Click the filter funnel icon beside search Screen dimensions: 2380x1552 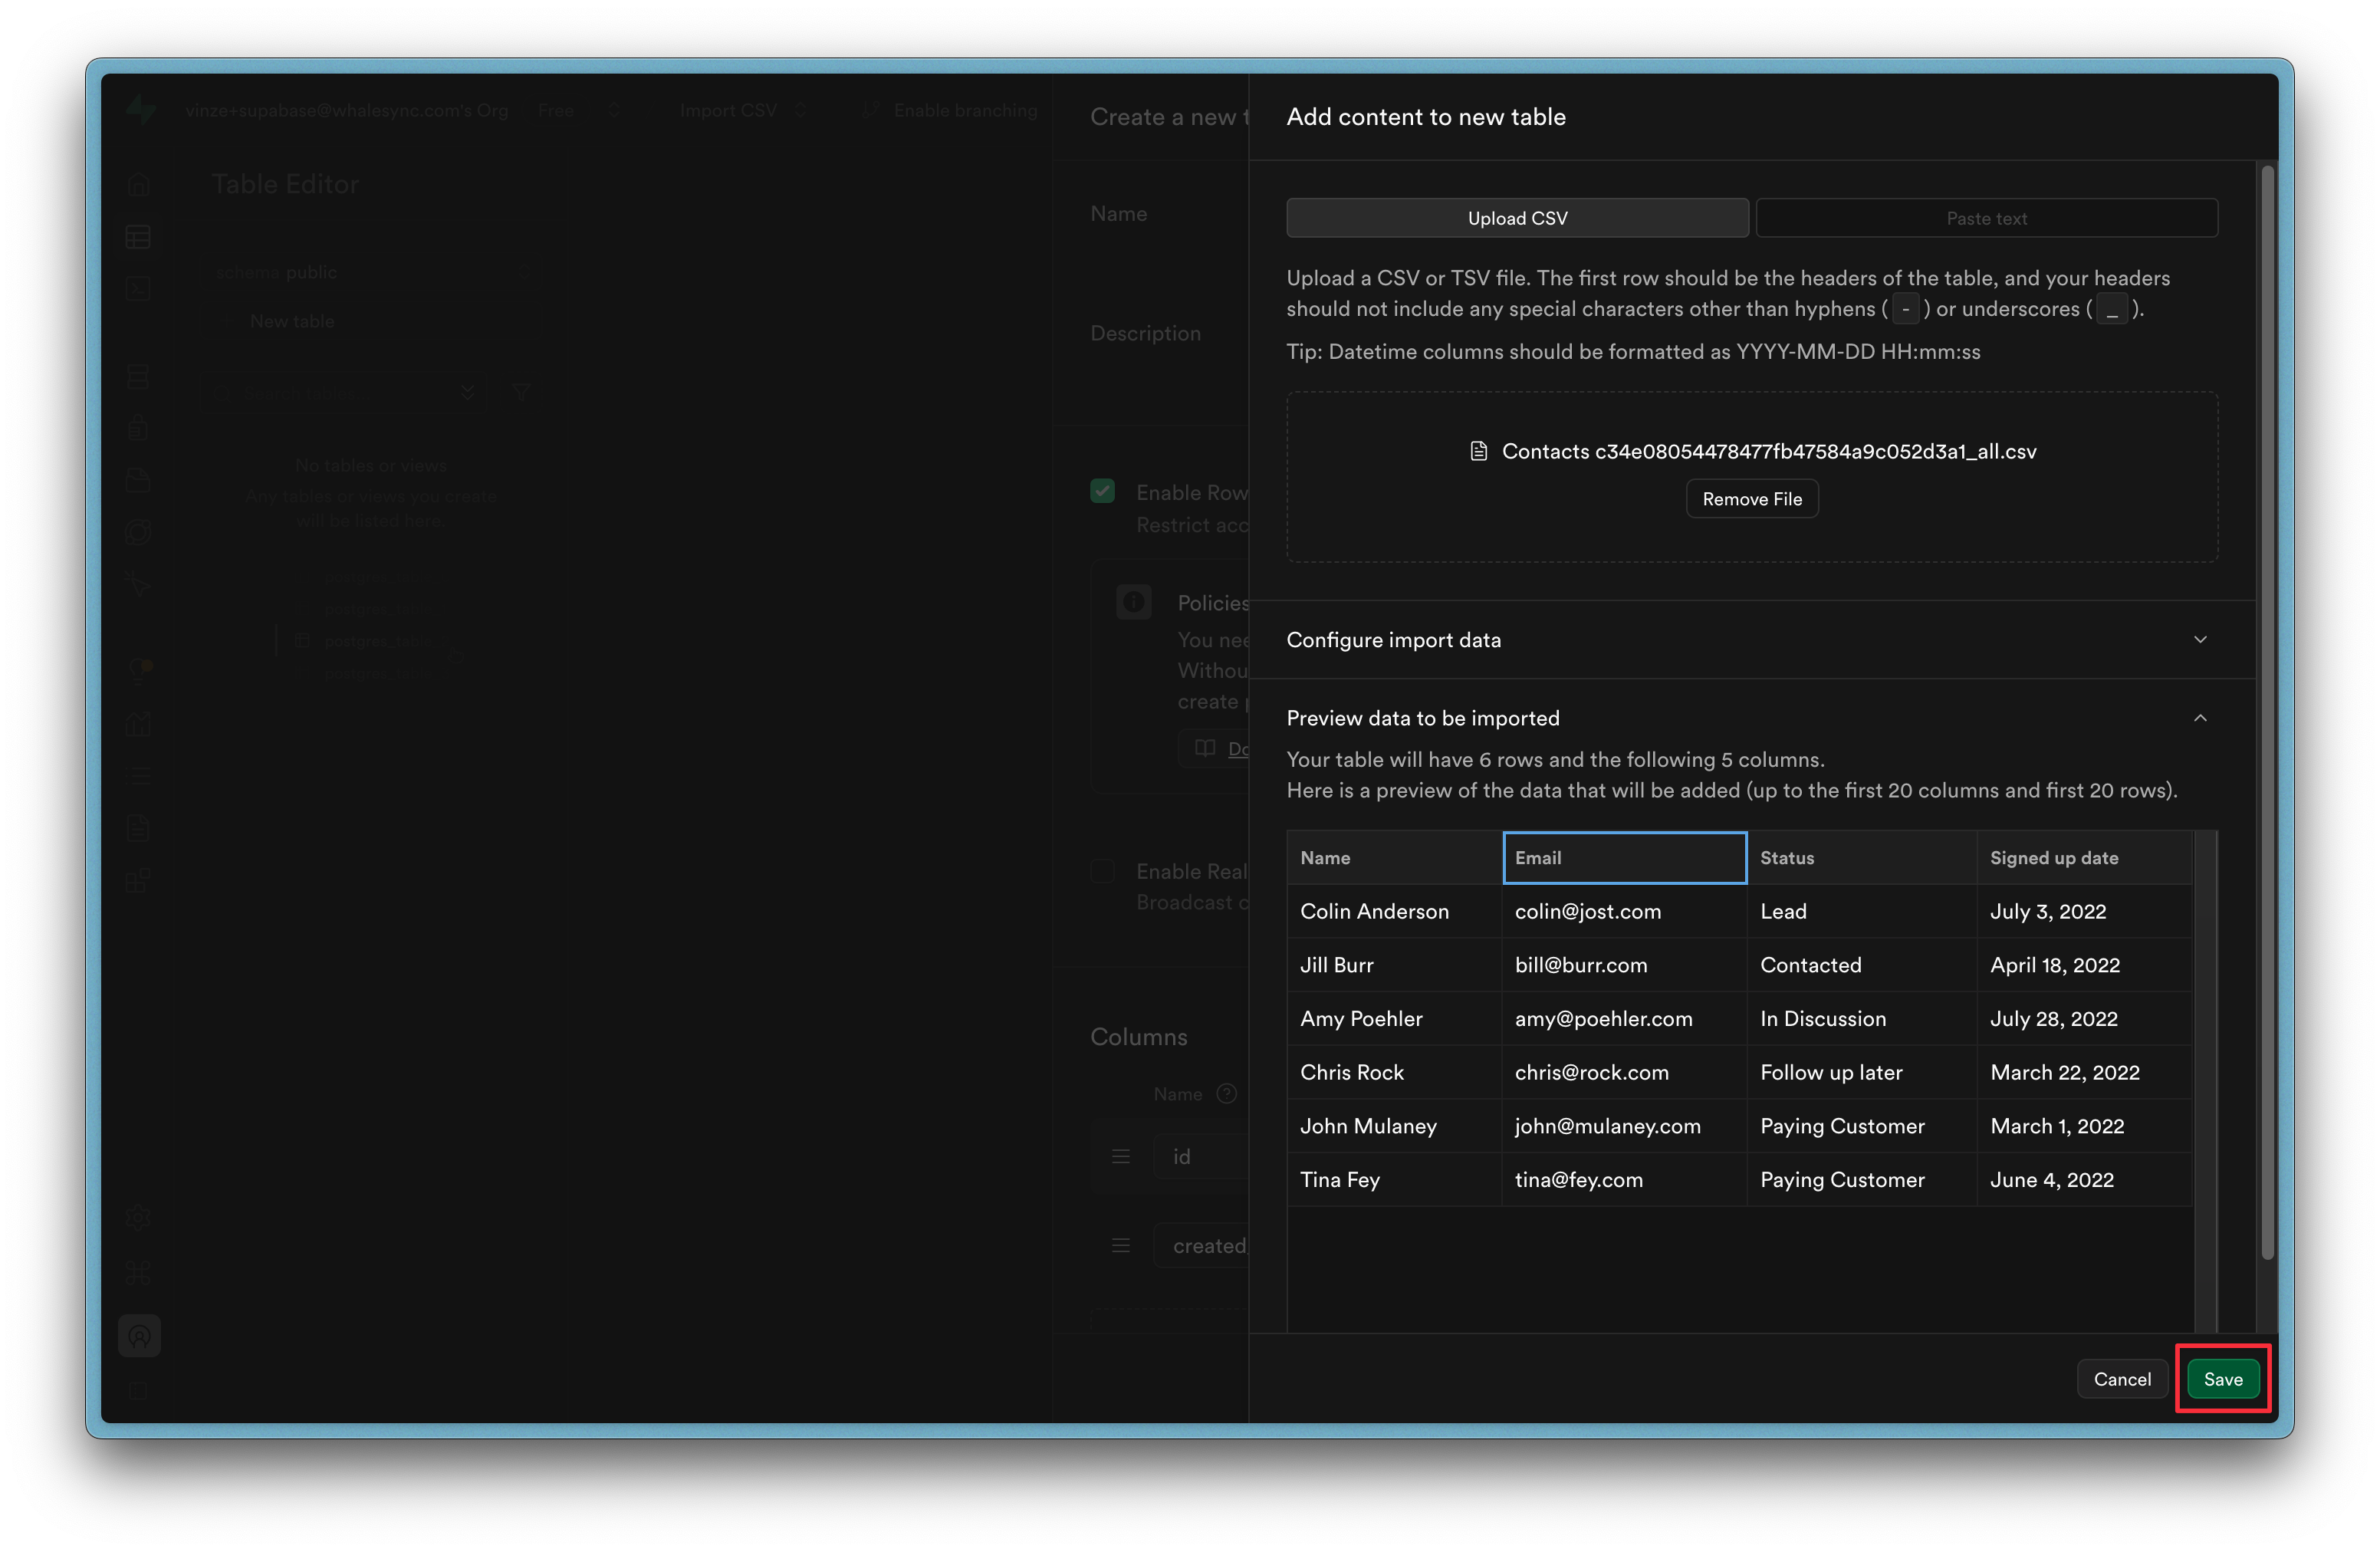tap(521, 392)
